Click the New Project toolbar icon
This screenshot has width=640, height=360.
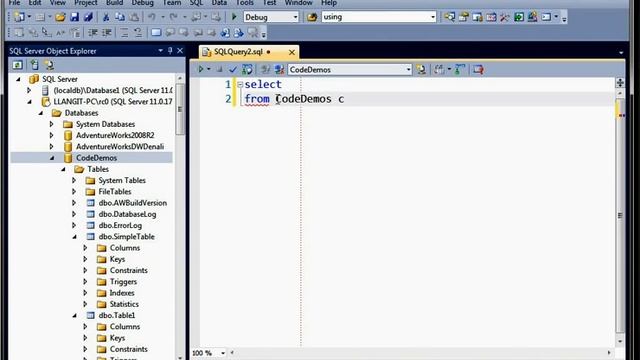pos(19,17)
